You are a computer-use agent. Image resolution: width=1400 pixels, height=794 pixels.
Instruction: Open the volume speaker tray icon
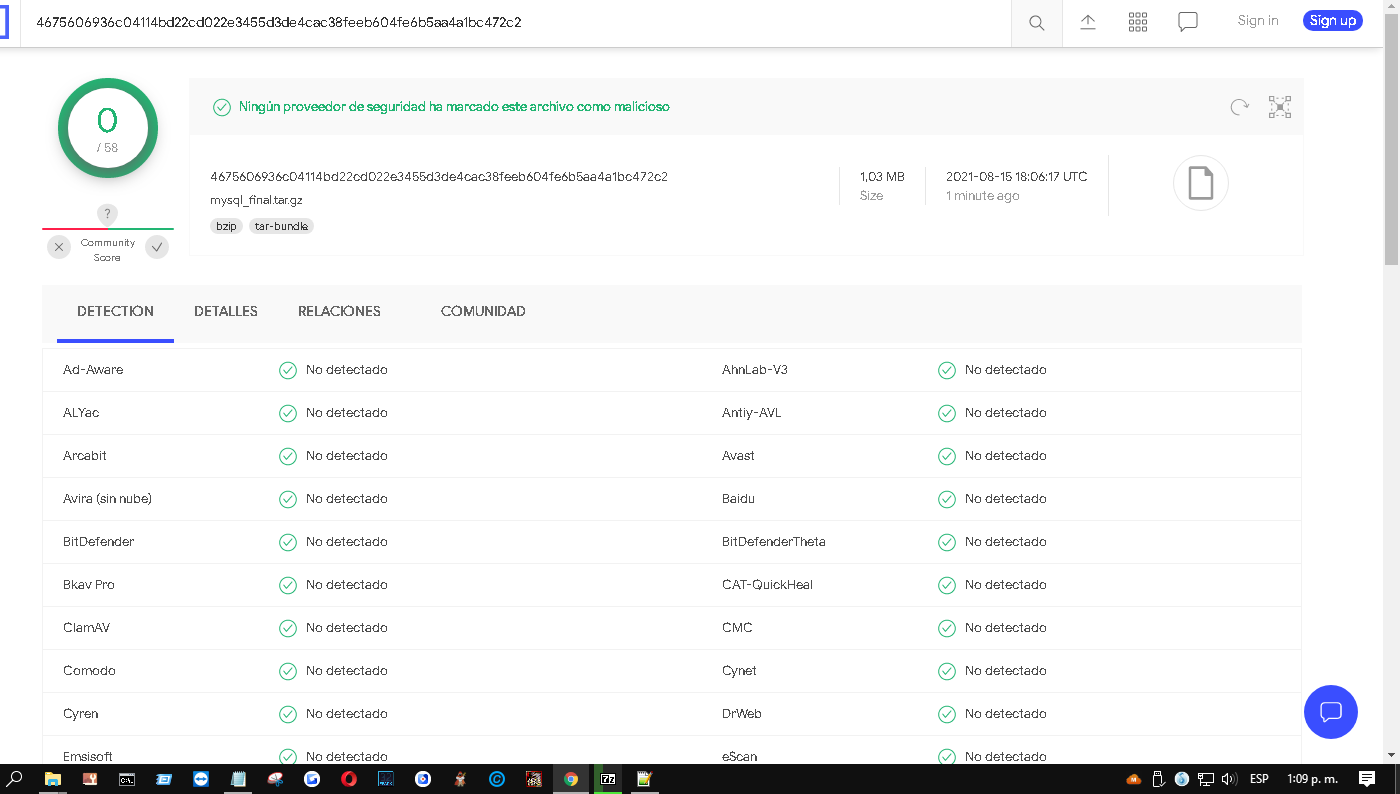pos(1229,779)
